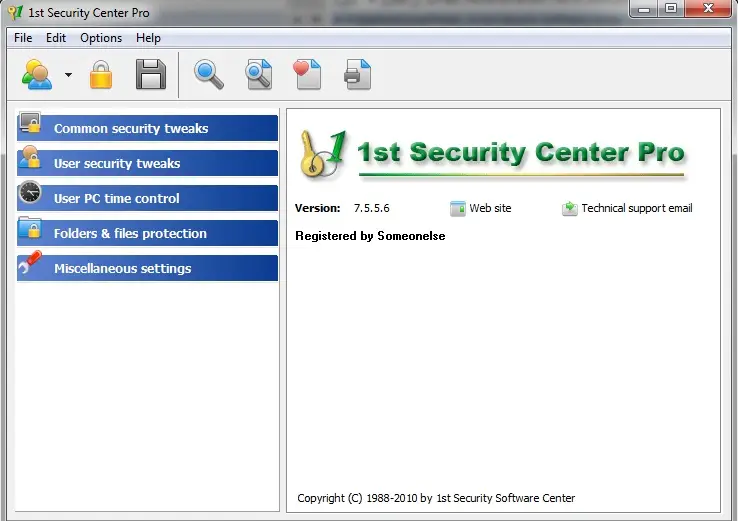Minimize the 1st Security Center Pro window
The height and width of the screenshot is (521, 738).
(x=643, y=9)
